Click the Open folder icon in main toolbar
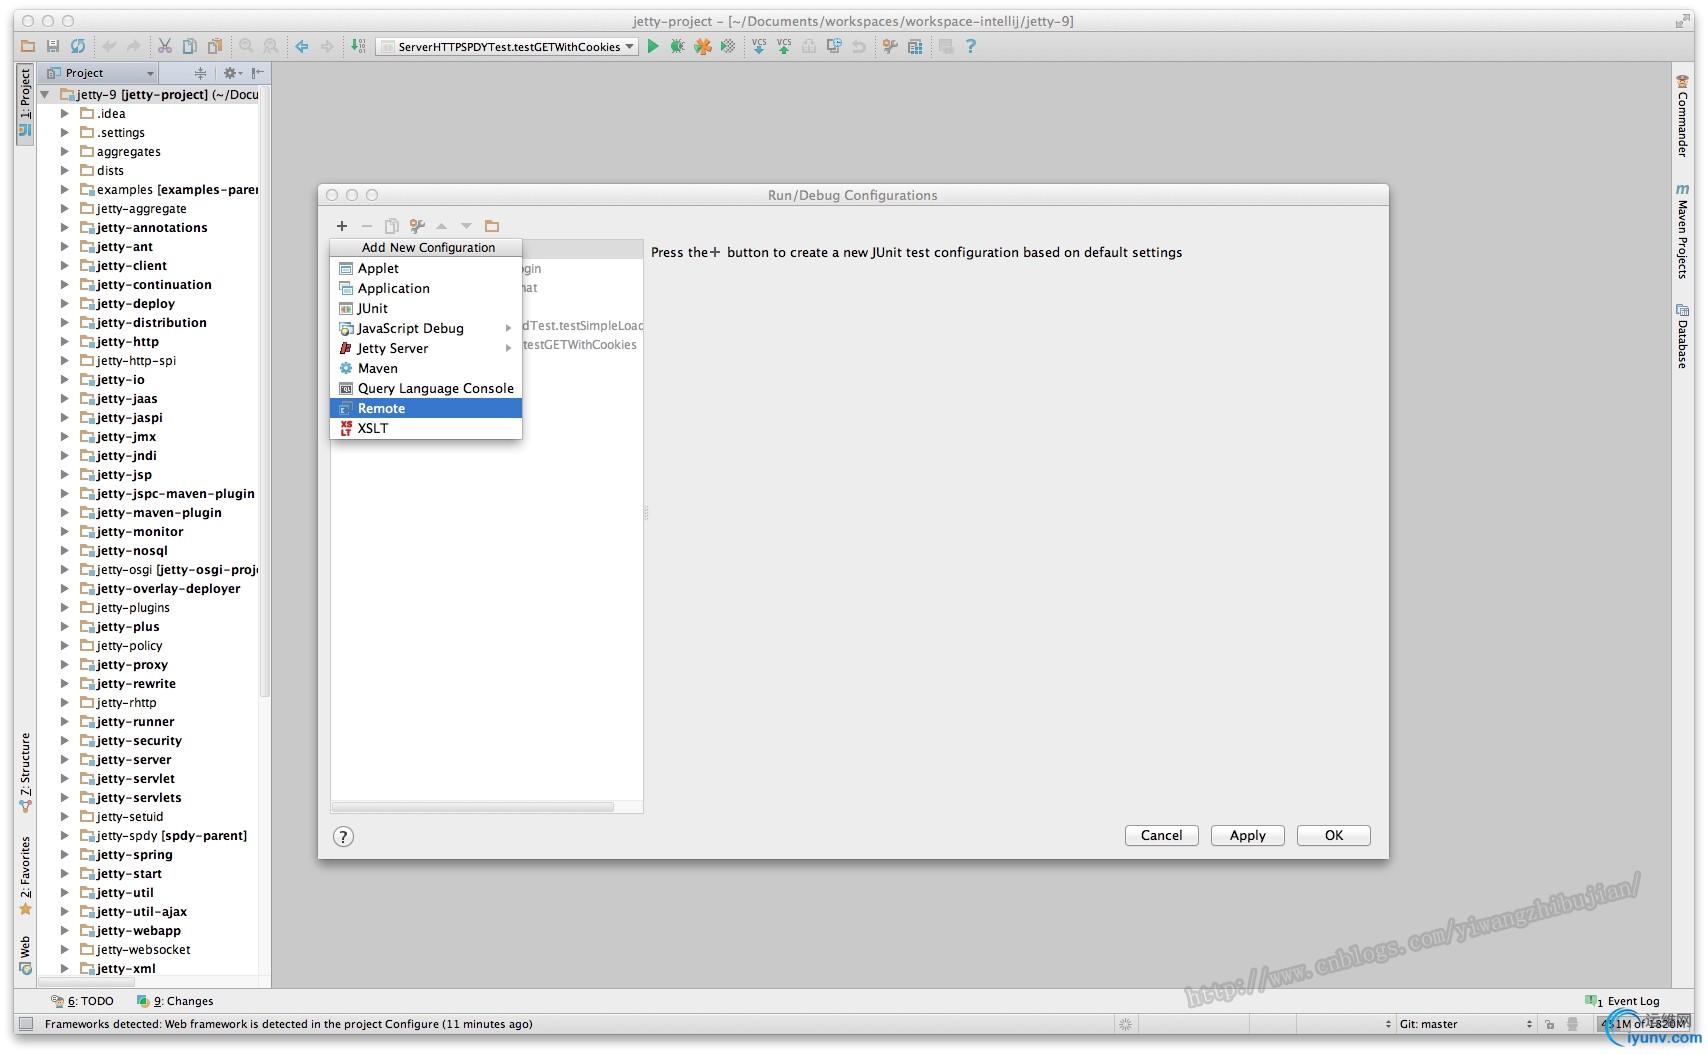 pos(28,46)
